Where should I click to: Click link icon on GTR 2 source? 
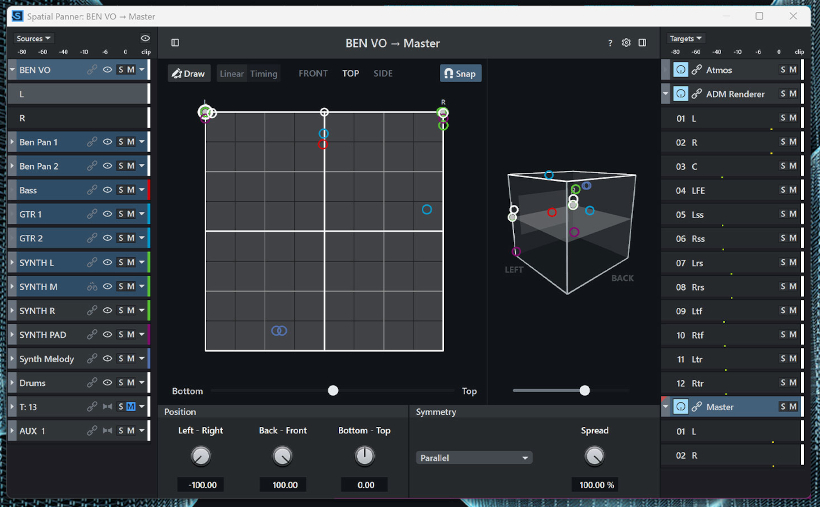coord(92,238)
